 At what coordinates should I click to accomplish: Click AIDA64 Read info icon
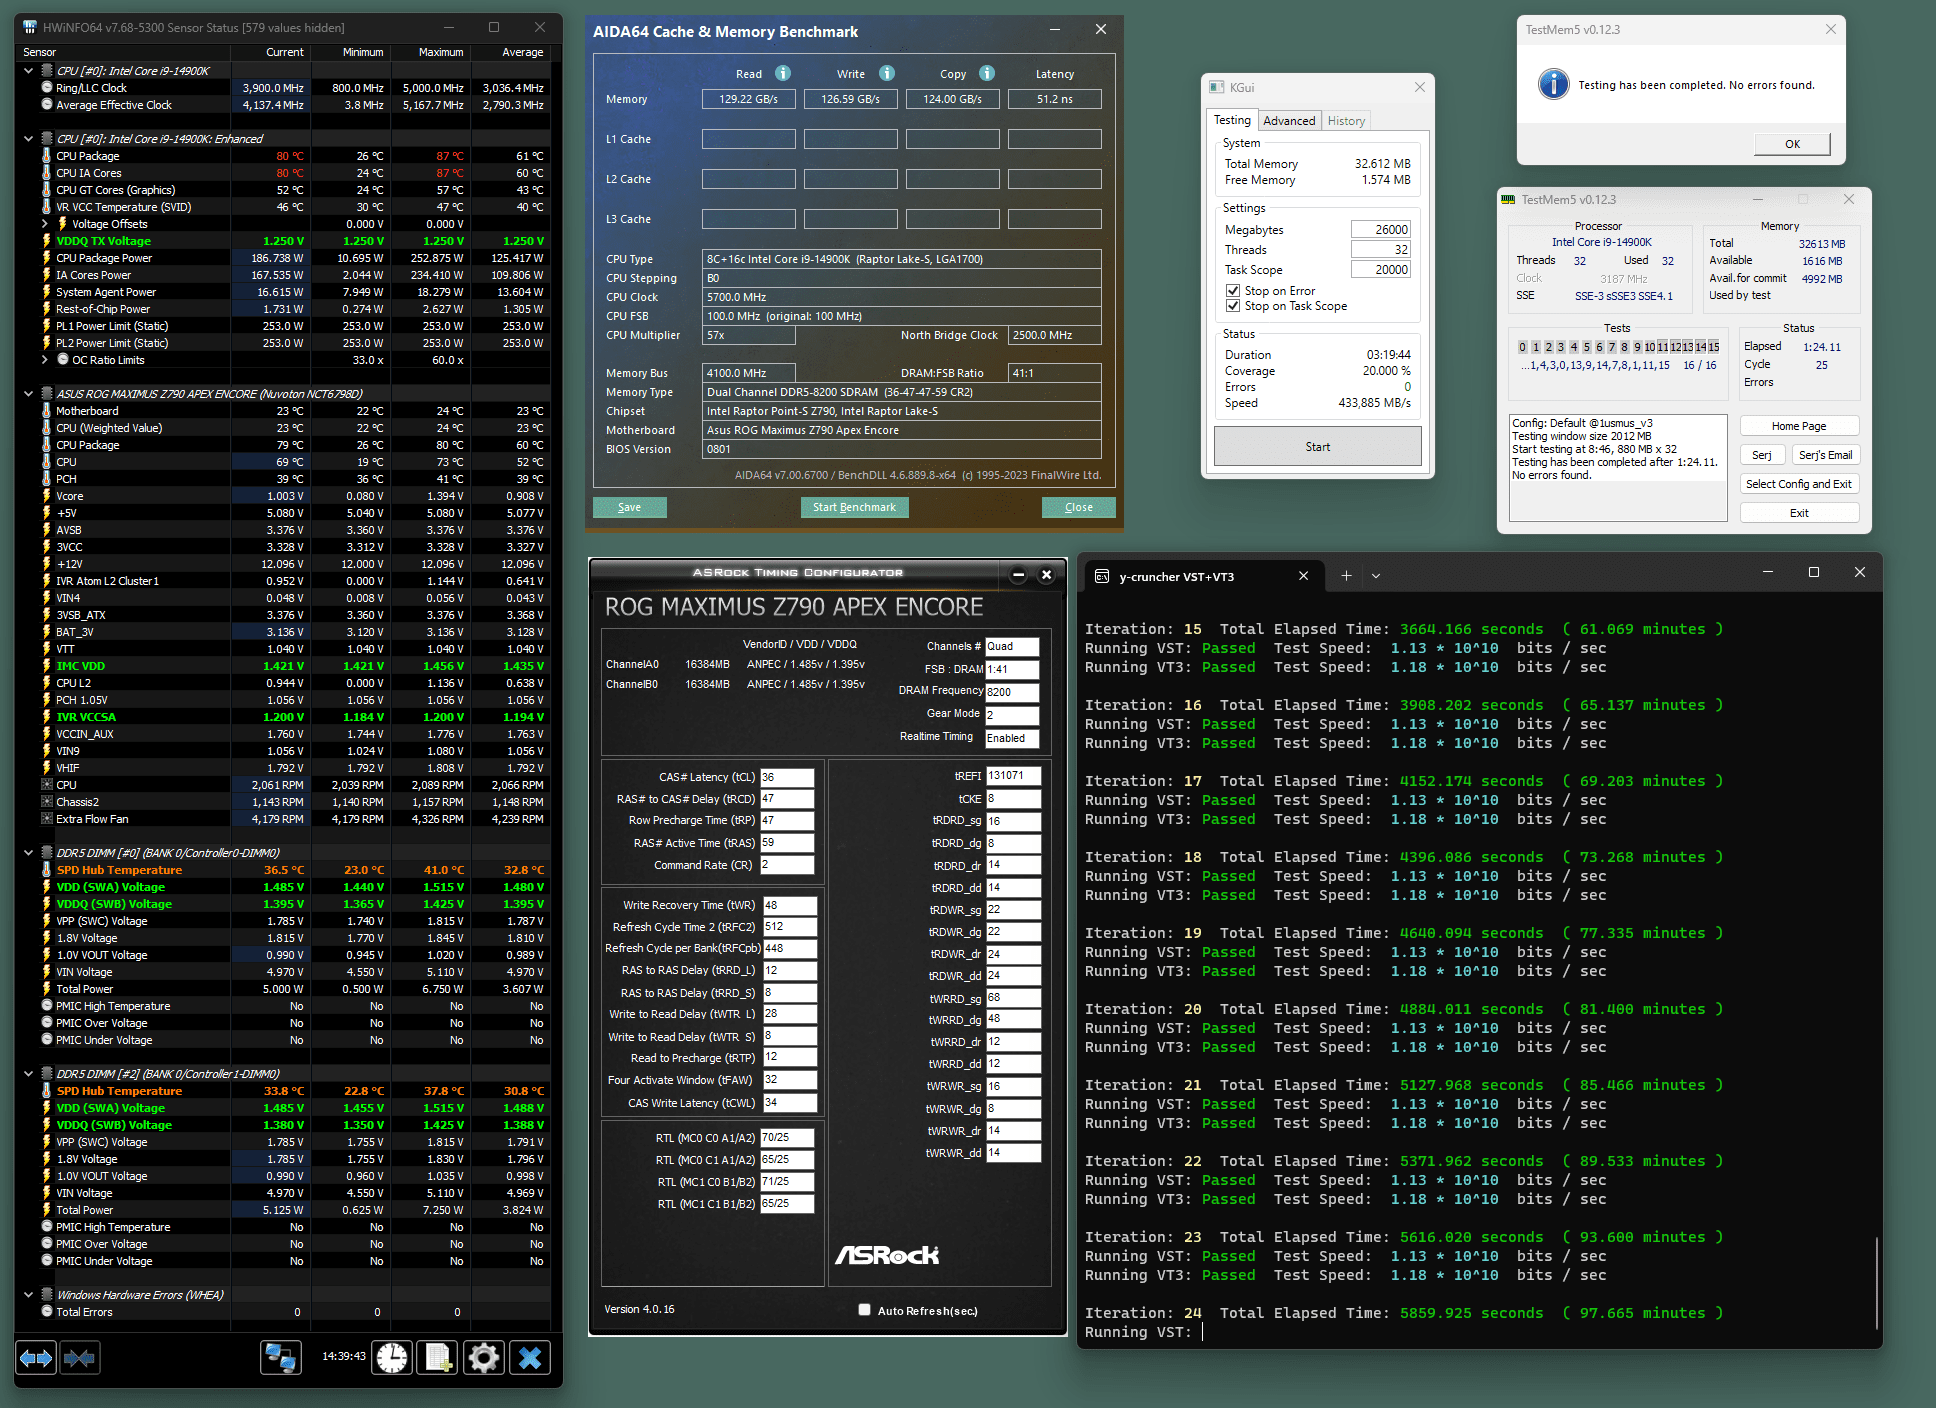(783, 73)
